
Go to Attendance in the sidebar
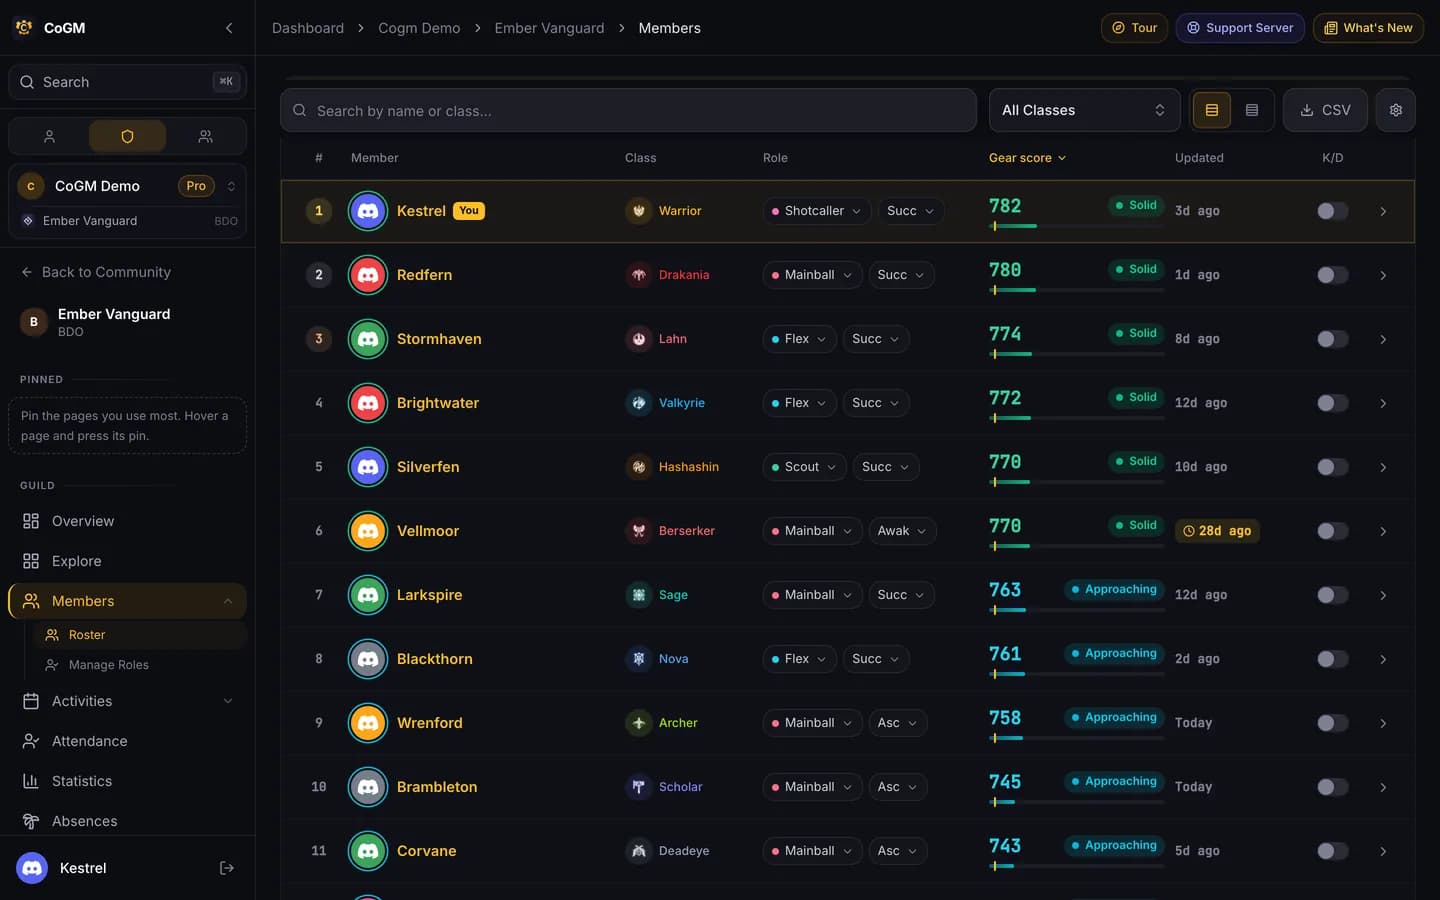click(x=127, y=741)
